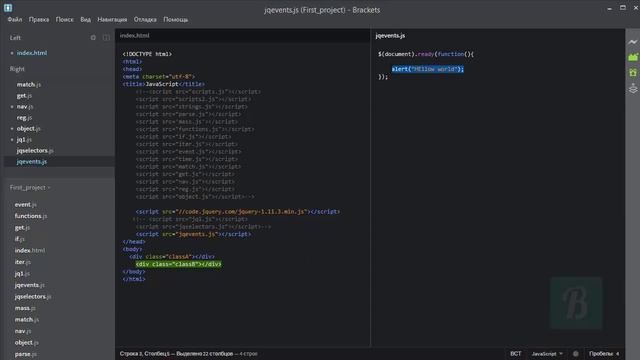The width and height of the screenshot is (640, 360).
Task: Open jqevents.js in project tree
Action: pos(30,285)
